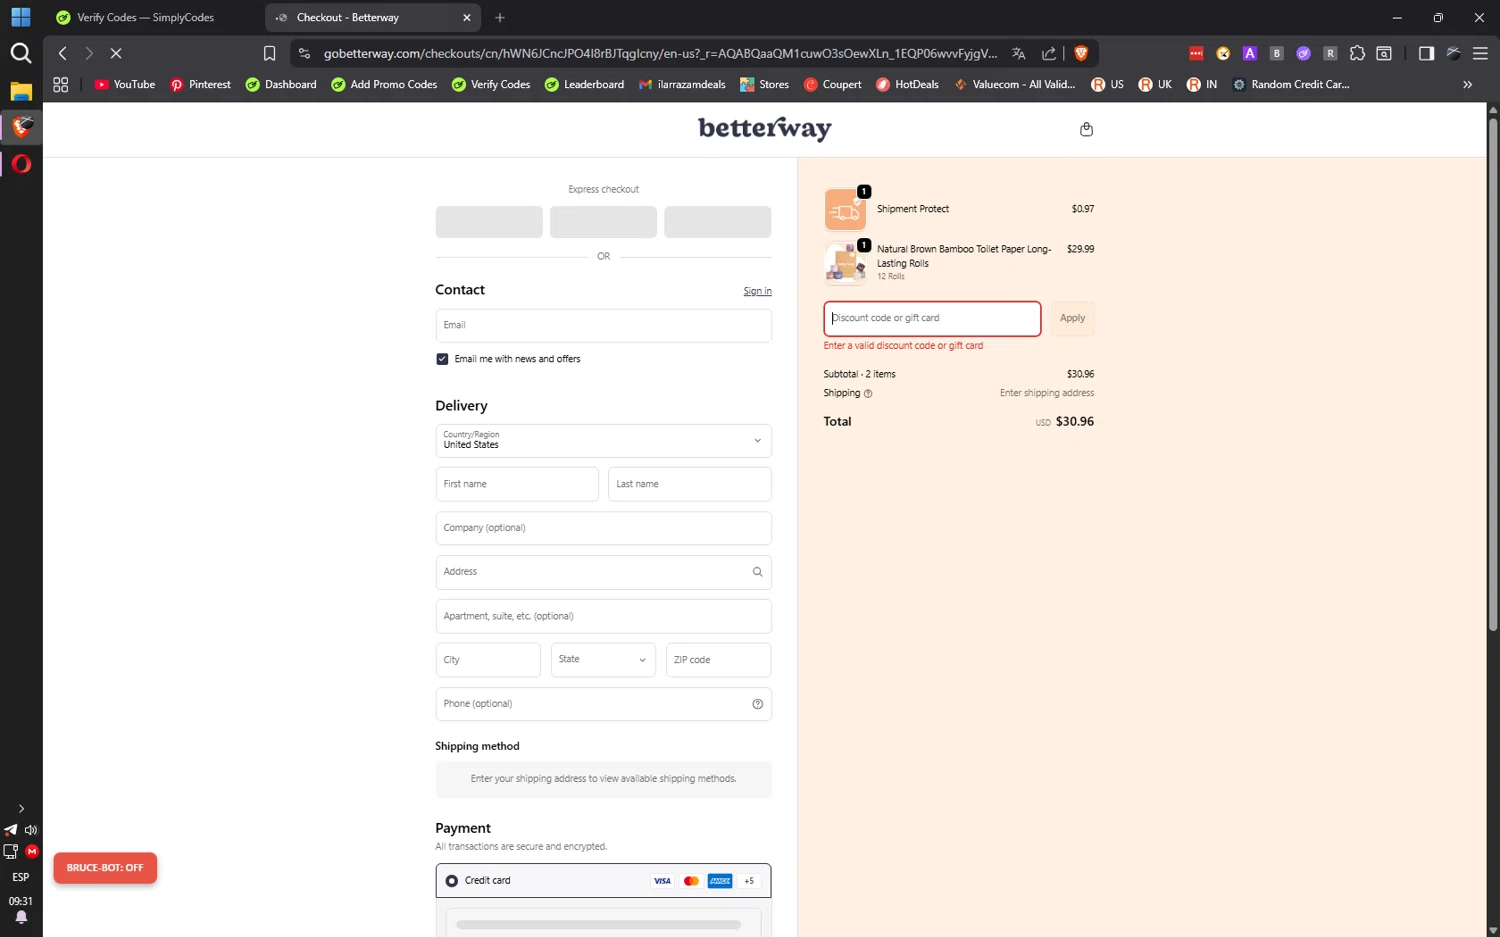
Task: Click the Sign in link
Action: point(757,292)
